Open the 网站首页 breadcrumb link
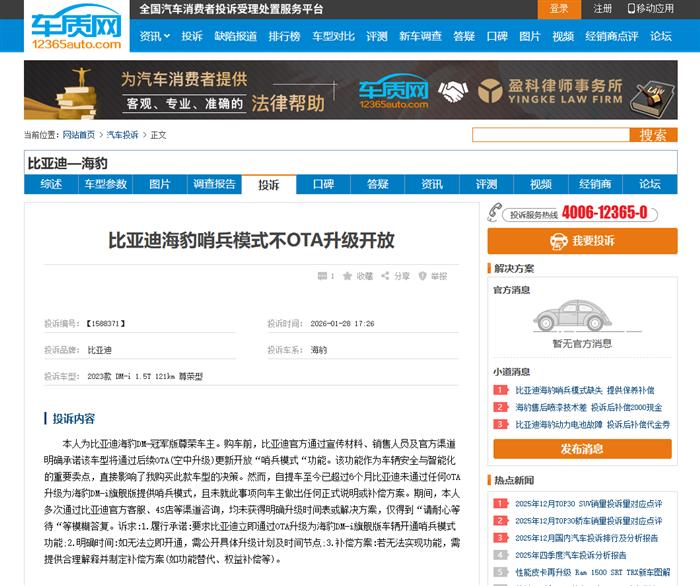Image resolution: width=700 pixels, height=586 pixels. [x=79, y=135]
